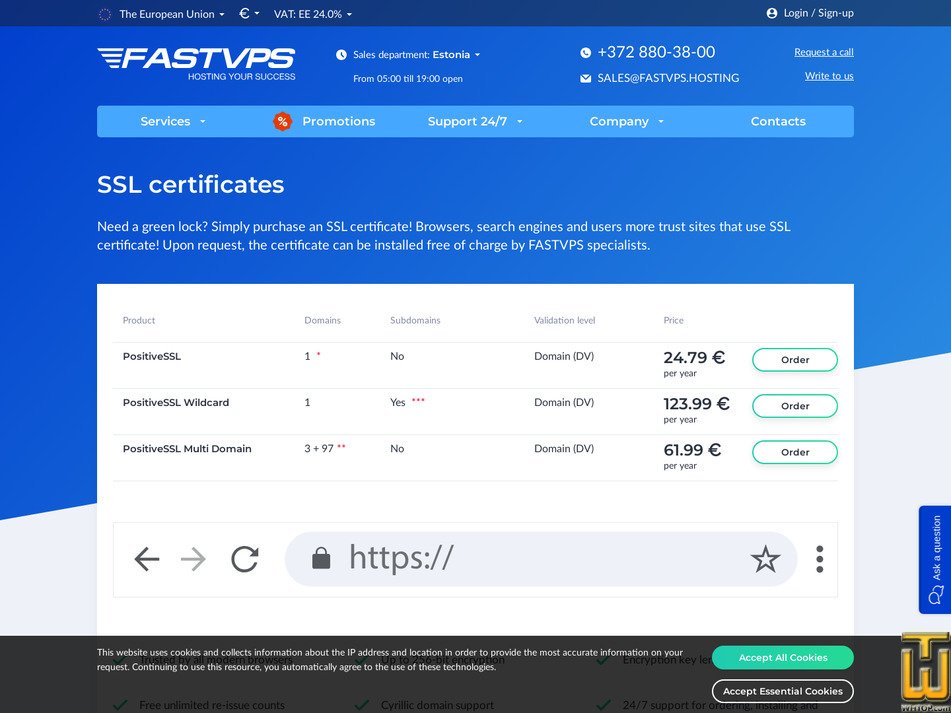951x713 pixels.
Task: Click the forward arrow in https illustration
Action: (x=193, y=559)
